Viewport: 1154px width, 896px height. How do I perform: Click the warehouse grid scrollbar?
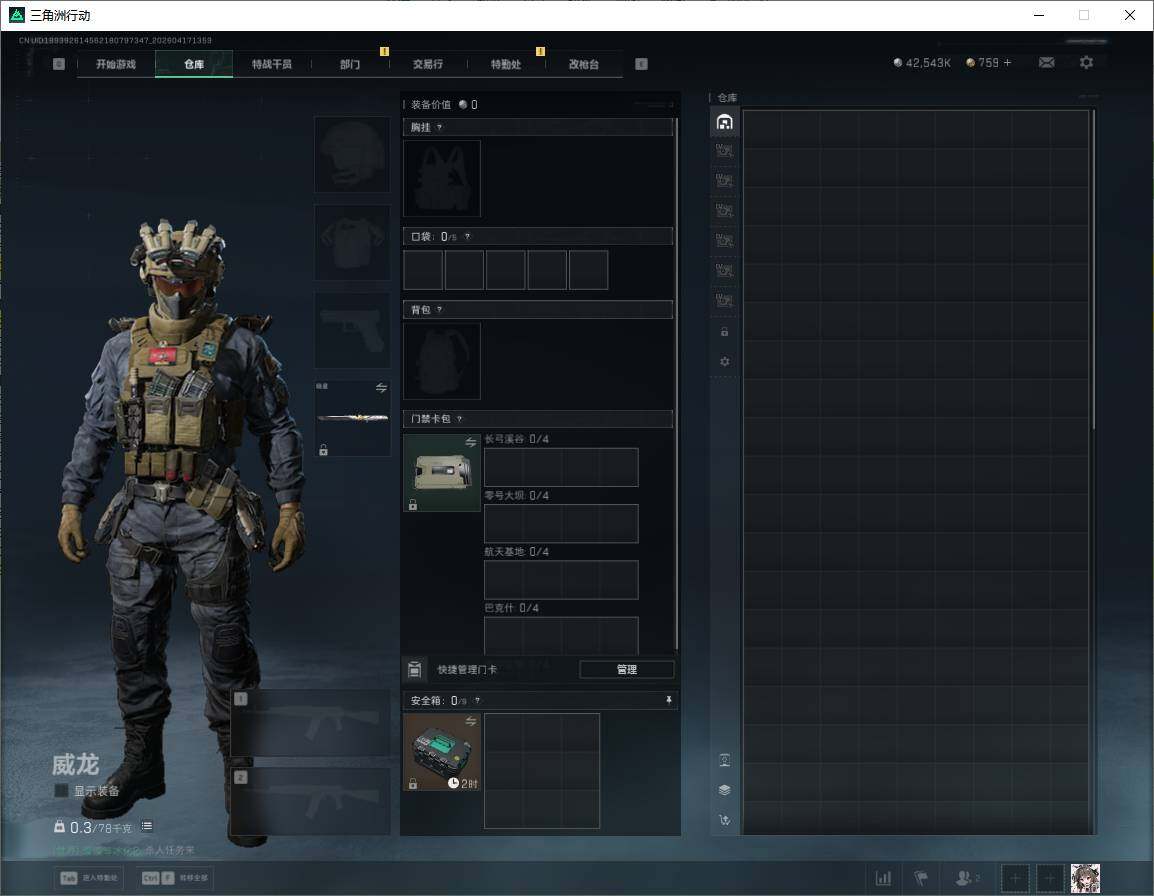click(x=1094, y=269)
